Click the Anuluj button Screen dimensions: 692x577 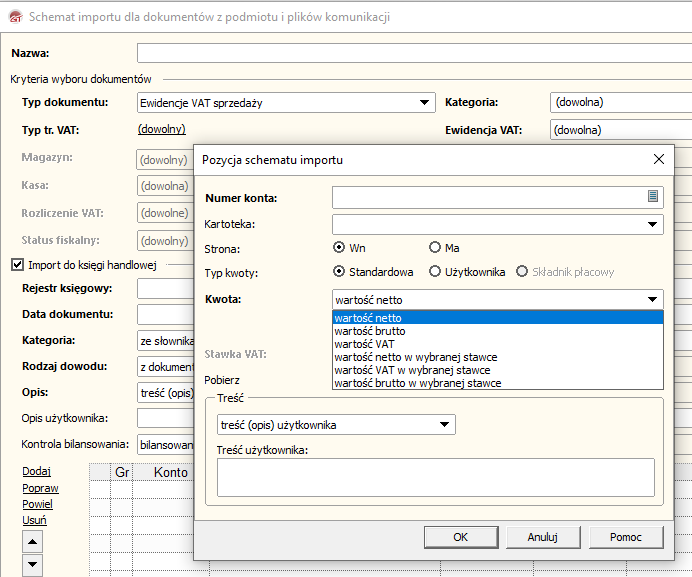[x=542, y=537]
